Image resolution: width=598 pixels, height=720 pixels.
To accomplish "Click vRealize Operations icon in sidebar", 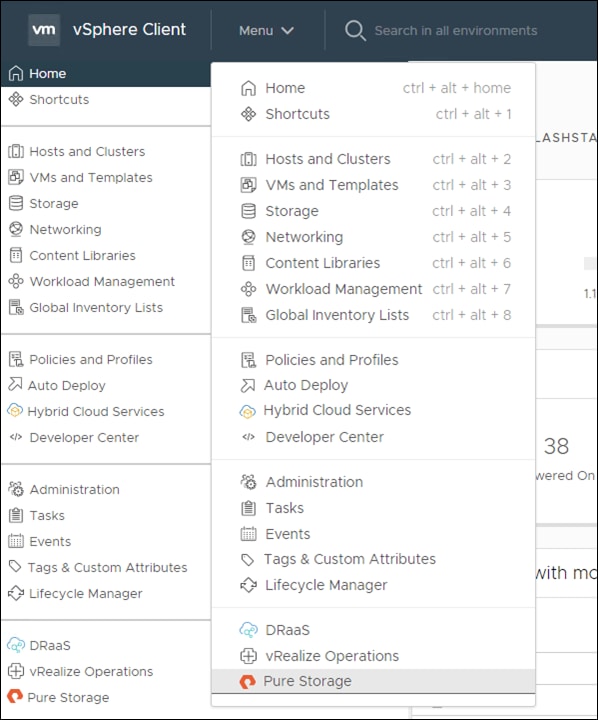I will tap(16, 671).
